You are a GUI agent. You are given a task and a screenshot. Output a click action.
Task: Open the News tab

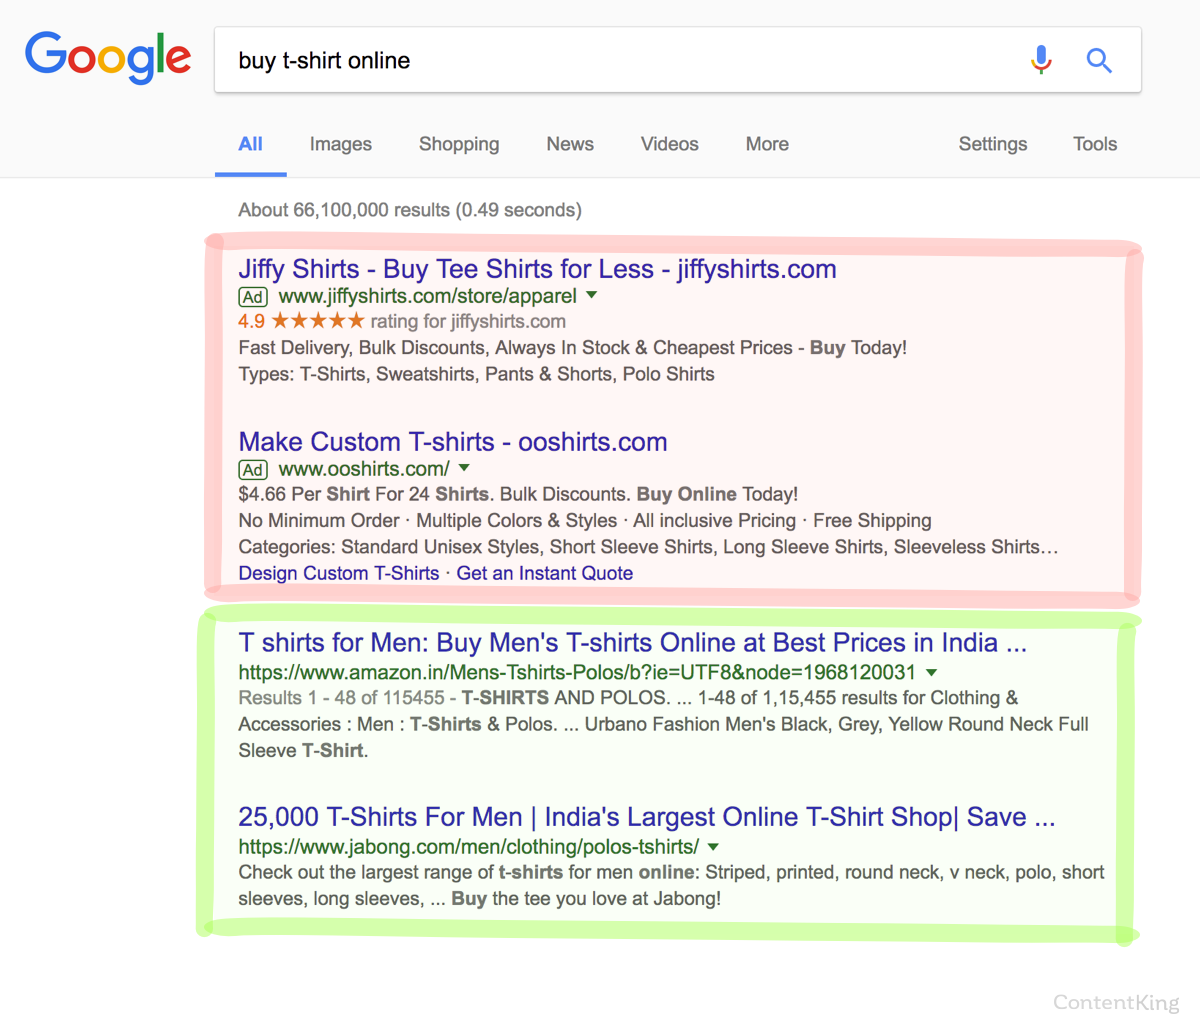(570, 144)
